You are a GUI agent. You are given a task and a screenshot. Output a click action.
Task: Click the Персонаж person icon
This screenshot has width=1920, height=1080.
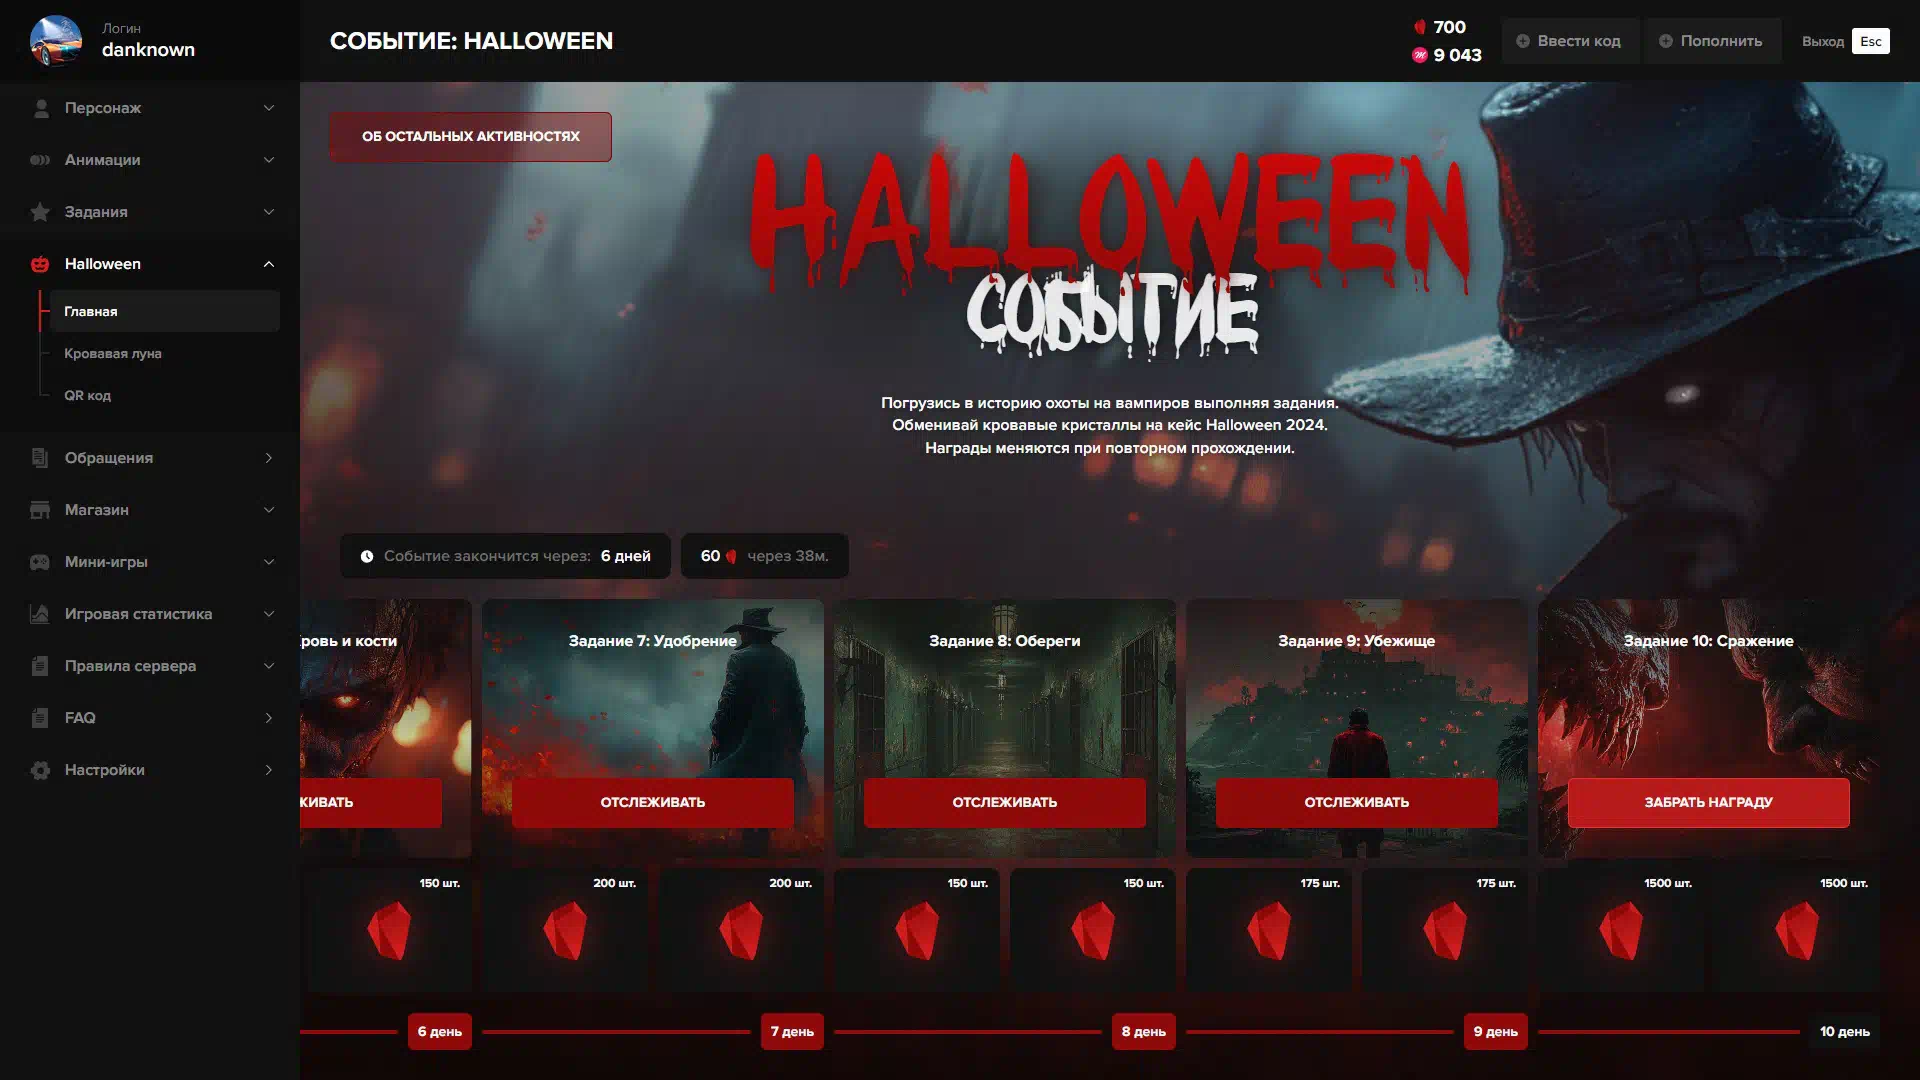pos(41,108)
